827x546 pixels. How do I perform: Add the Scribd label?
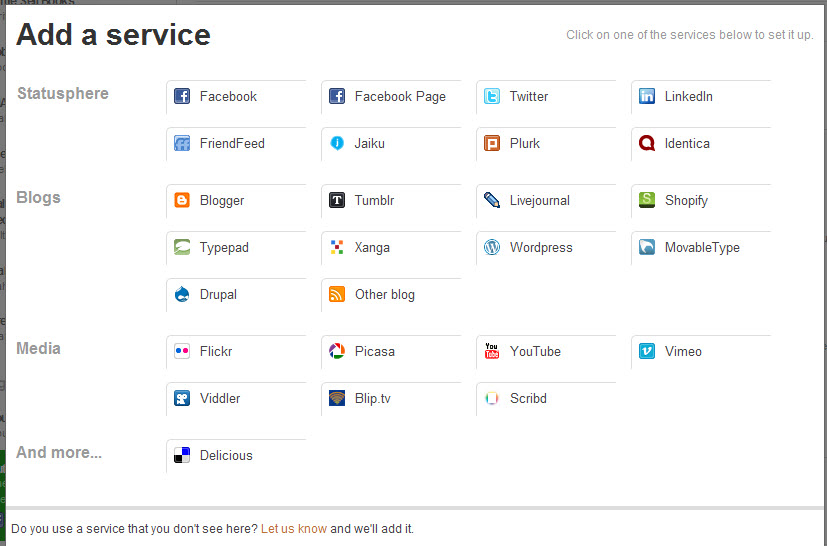pos(528,398)
